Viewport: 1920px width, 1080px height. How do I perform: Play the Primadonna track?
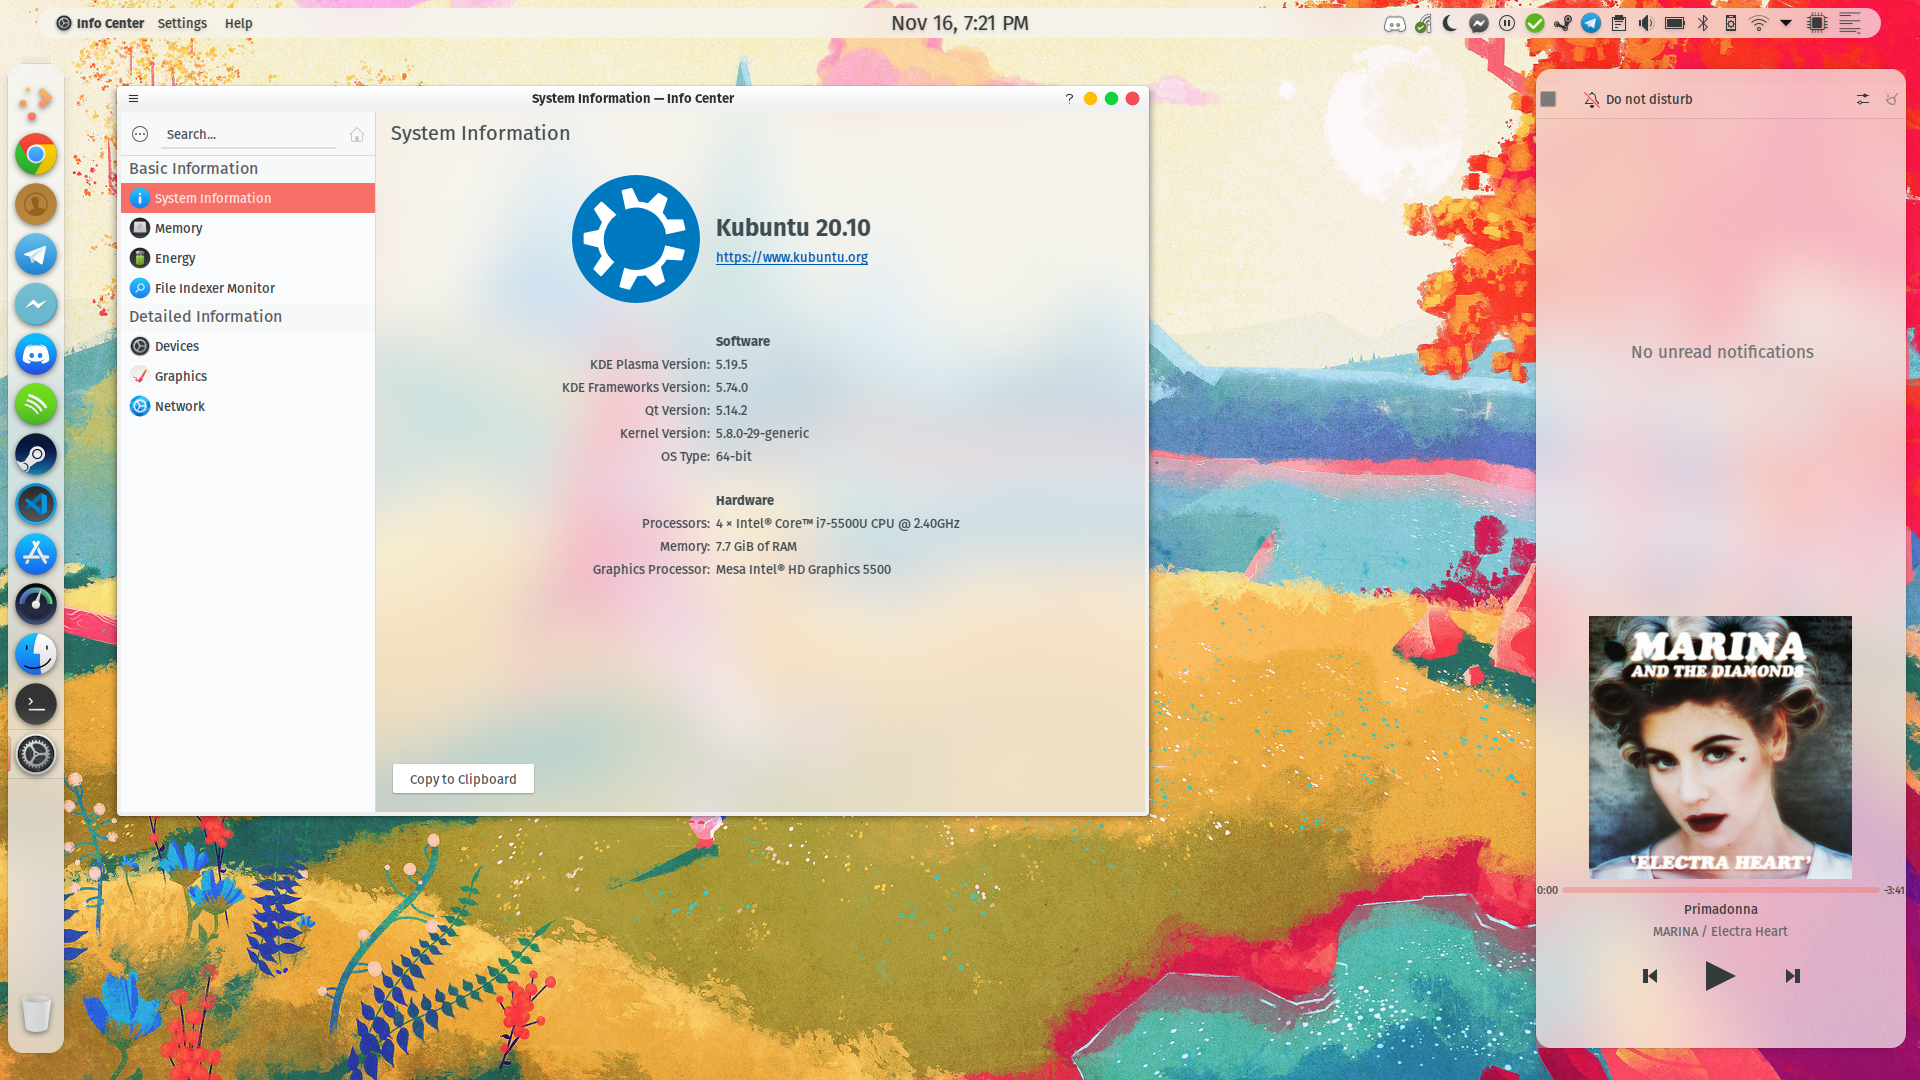1719,976
